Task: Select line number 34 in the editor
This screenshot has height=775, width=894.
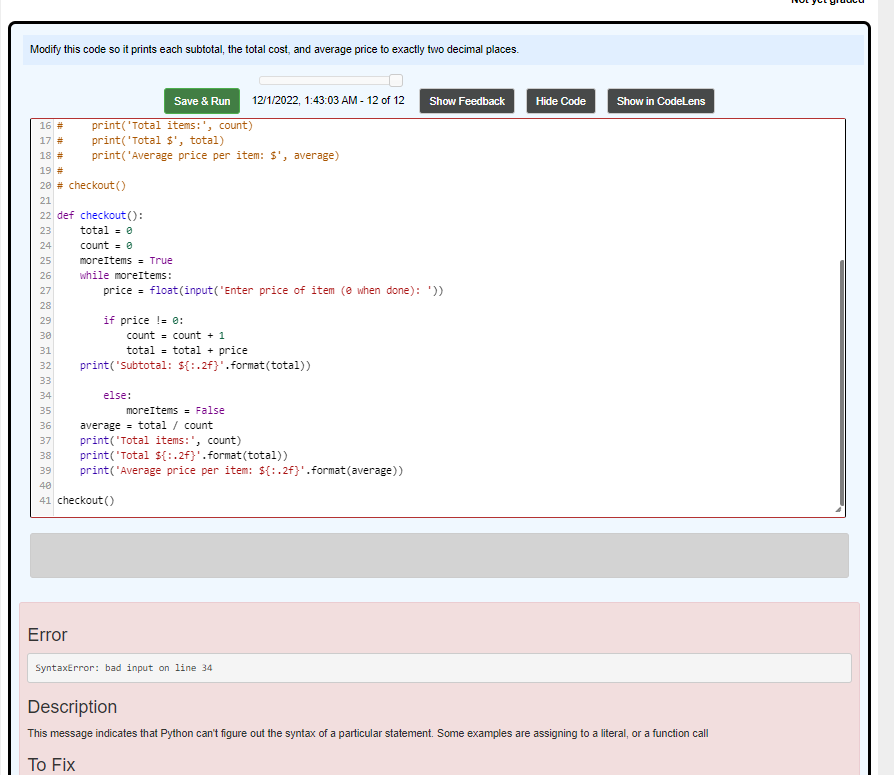Action: tap(44, 395)
